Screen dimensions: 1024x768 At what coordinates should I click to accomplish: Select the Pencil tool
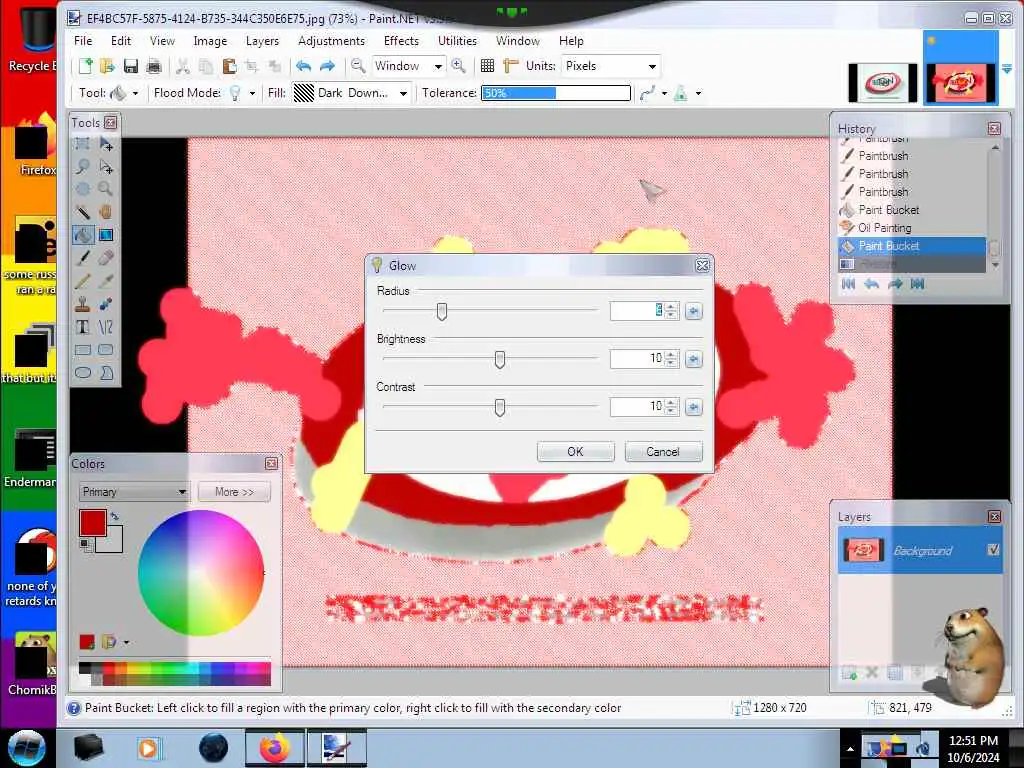point(83,281)
